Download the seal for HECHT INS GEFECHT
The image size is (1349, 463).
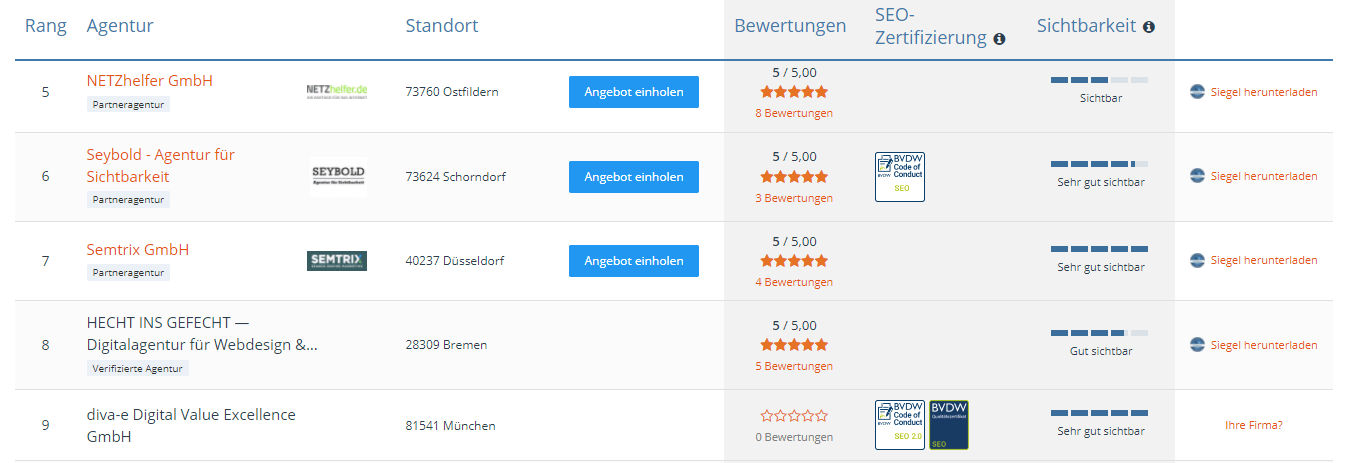click(1264, 345)
